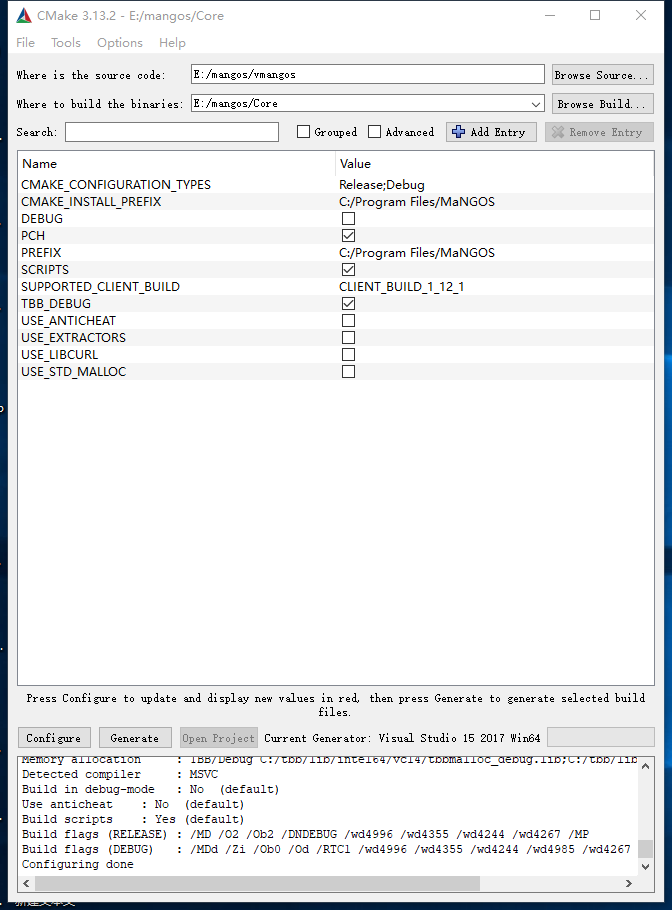
Task: Enable USE_LIBCURL checkbox
Action: point(348,355)
